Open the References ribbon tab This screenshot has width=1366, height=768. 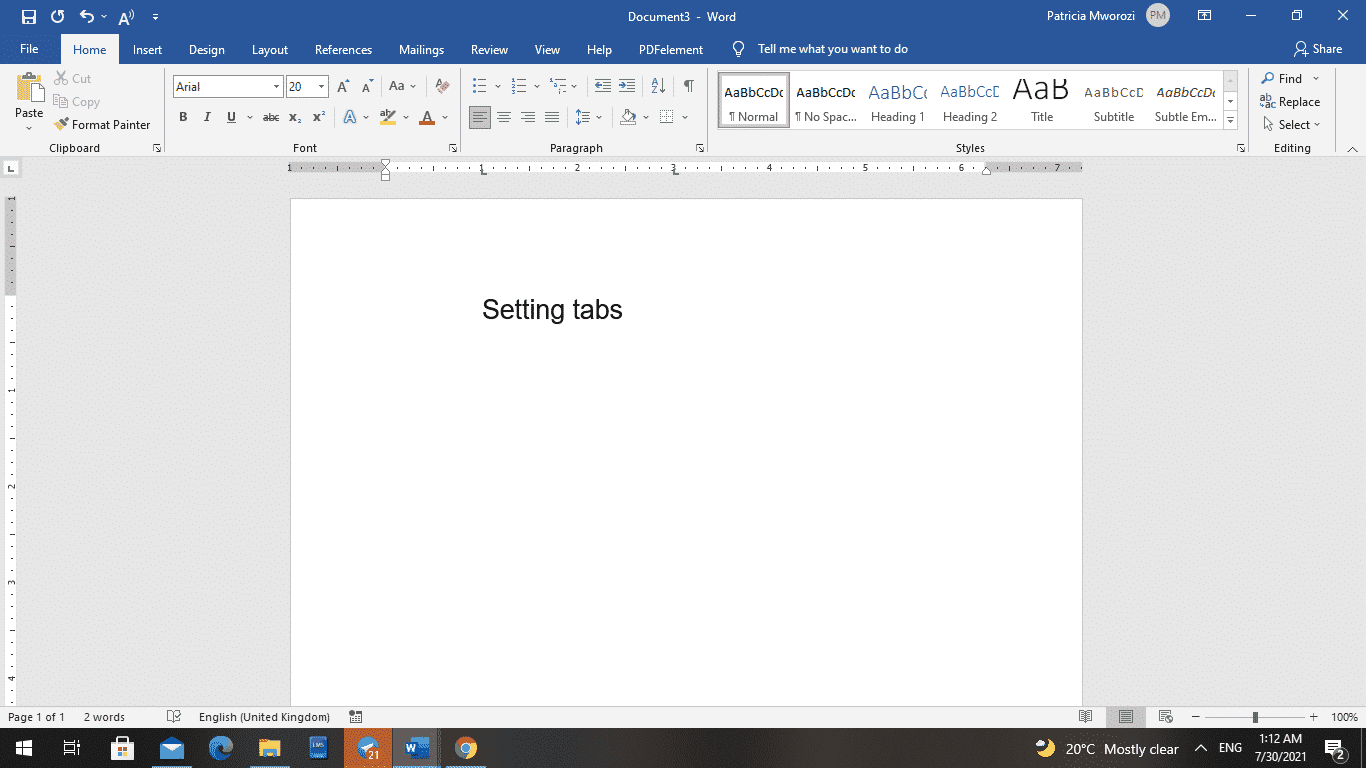coord(343,48)
